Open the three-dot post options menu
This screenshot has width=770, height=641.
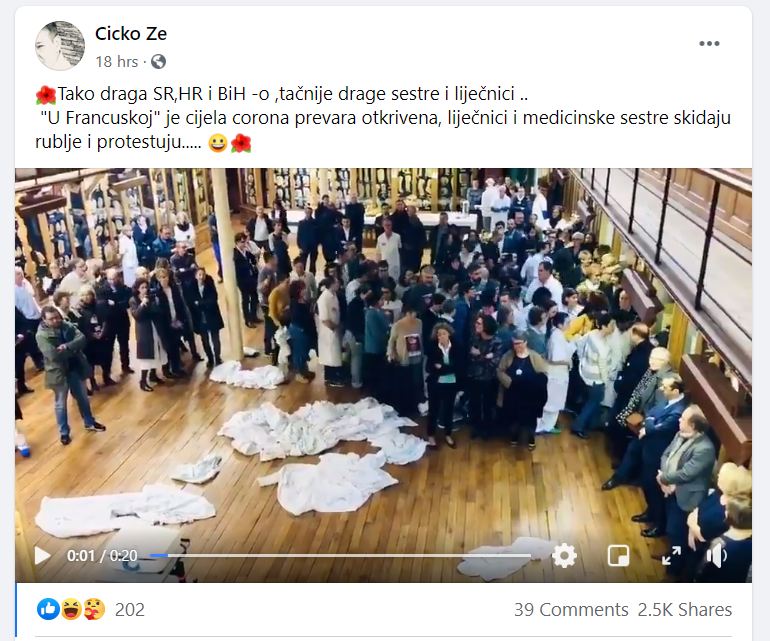click(709, 44)
